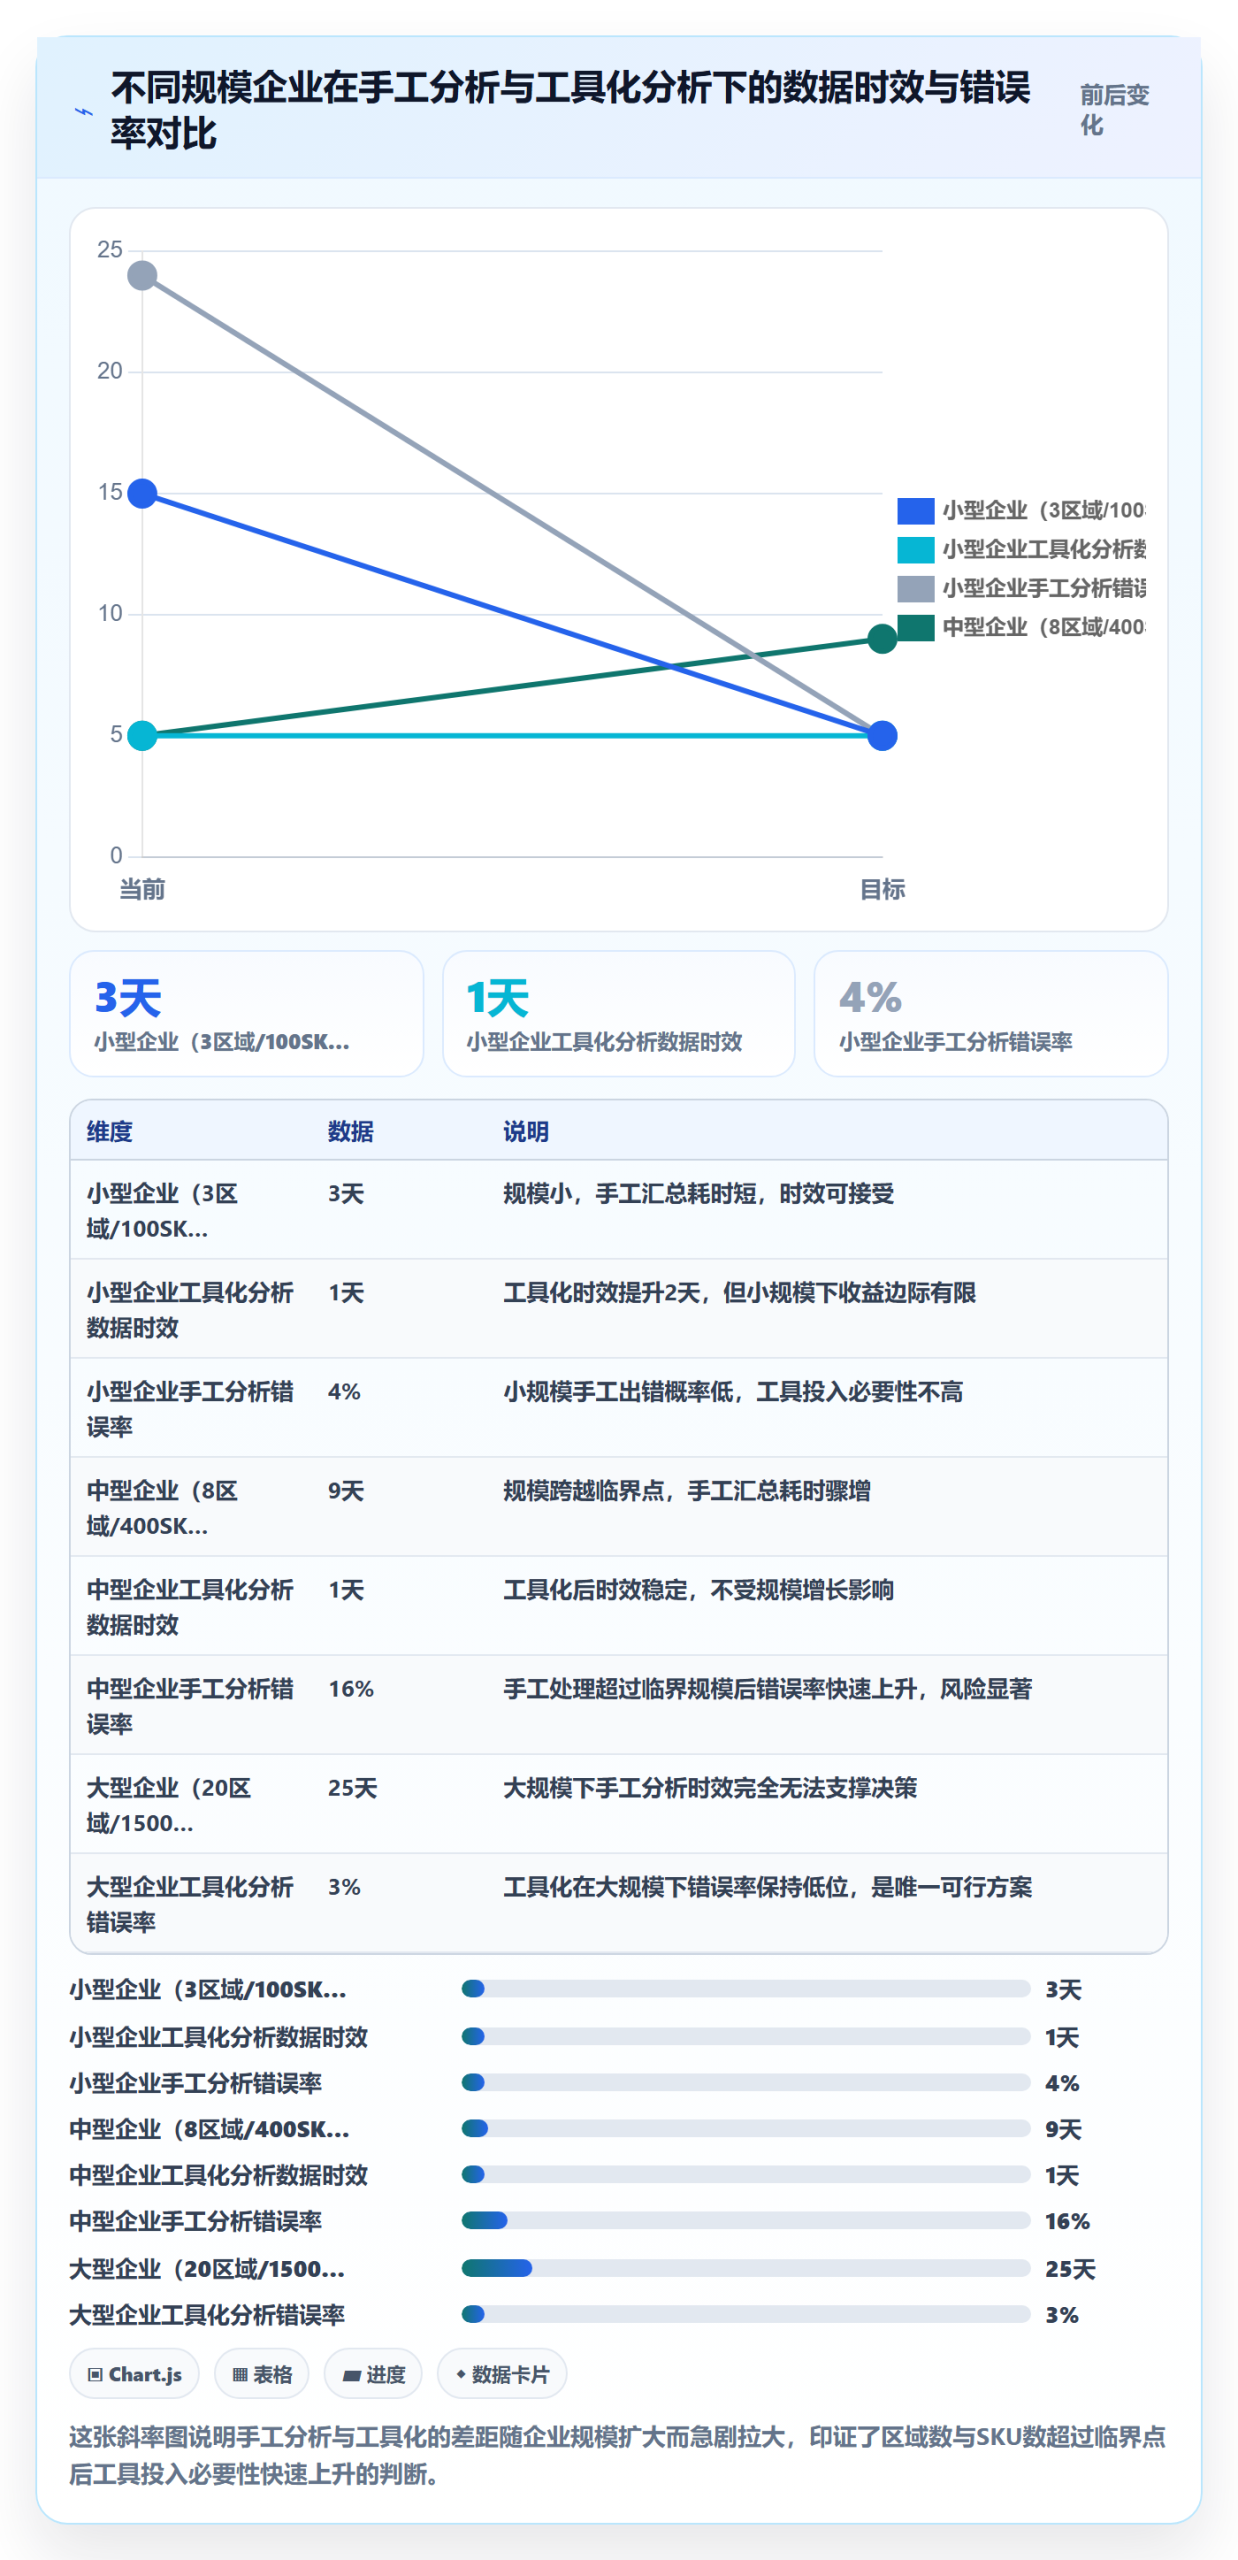Click the 前后变化 label in header
The height and width of the screenshot is (2560, 1238).
pyautogui.click(x=1113, y=110)
